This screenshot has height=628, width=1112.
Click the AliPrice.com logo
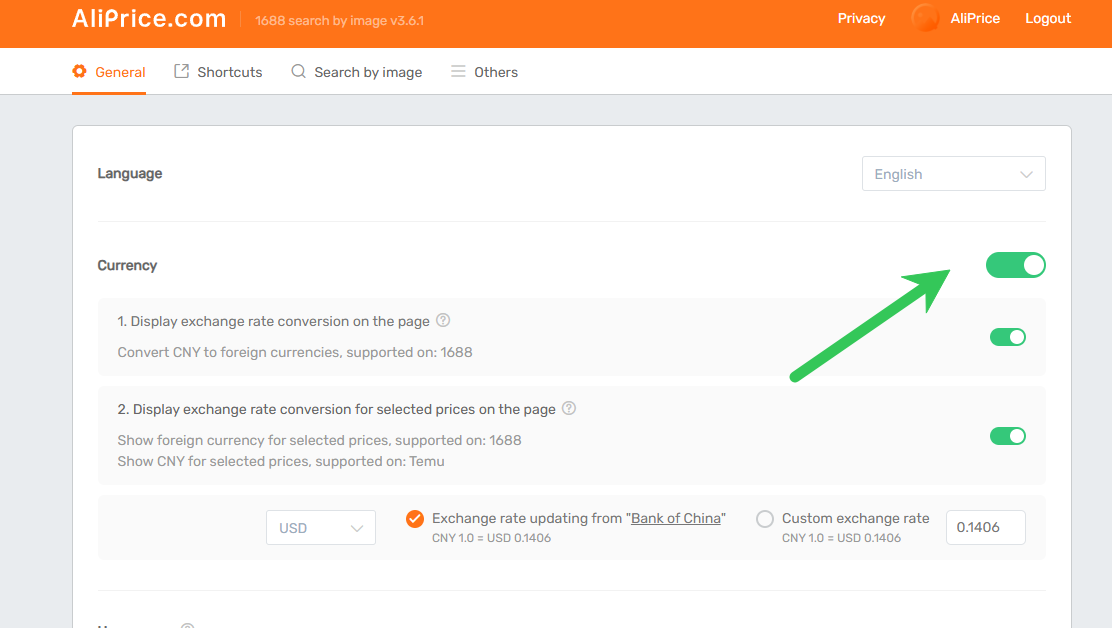[x=149, y=19]
